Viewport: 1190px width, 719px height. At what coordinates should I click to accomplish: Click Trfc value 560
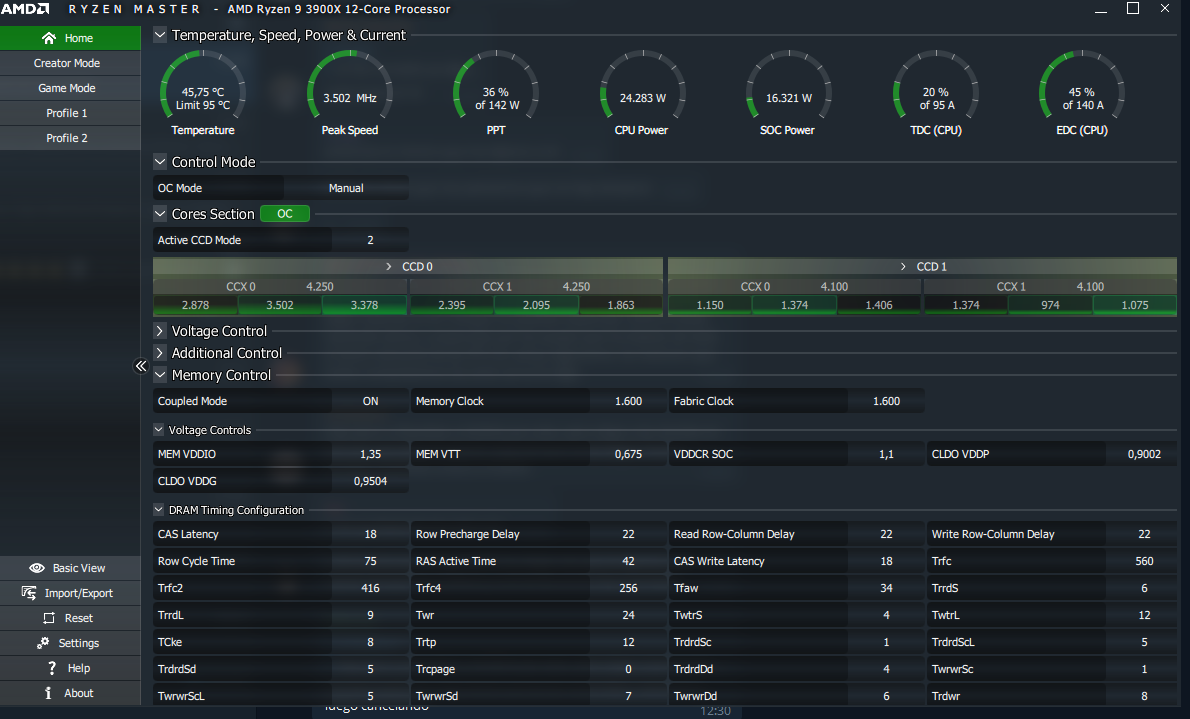click(1144, 561)
